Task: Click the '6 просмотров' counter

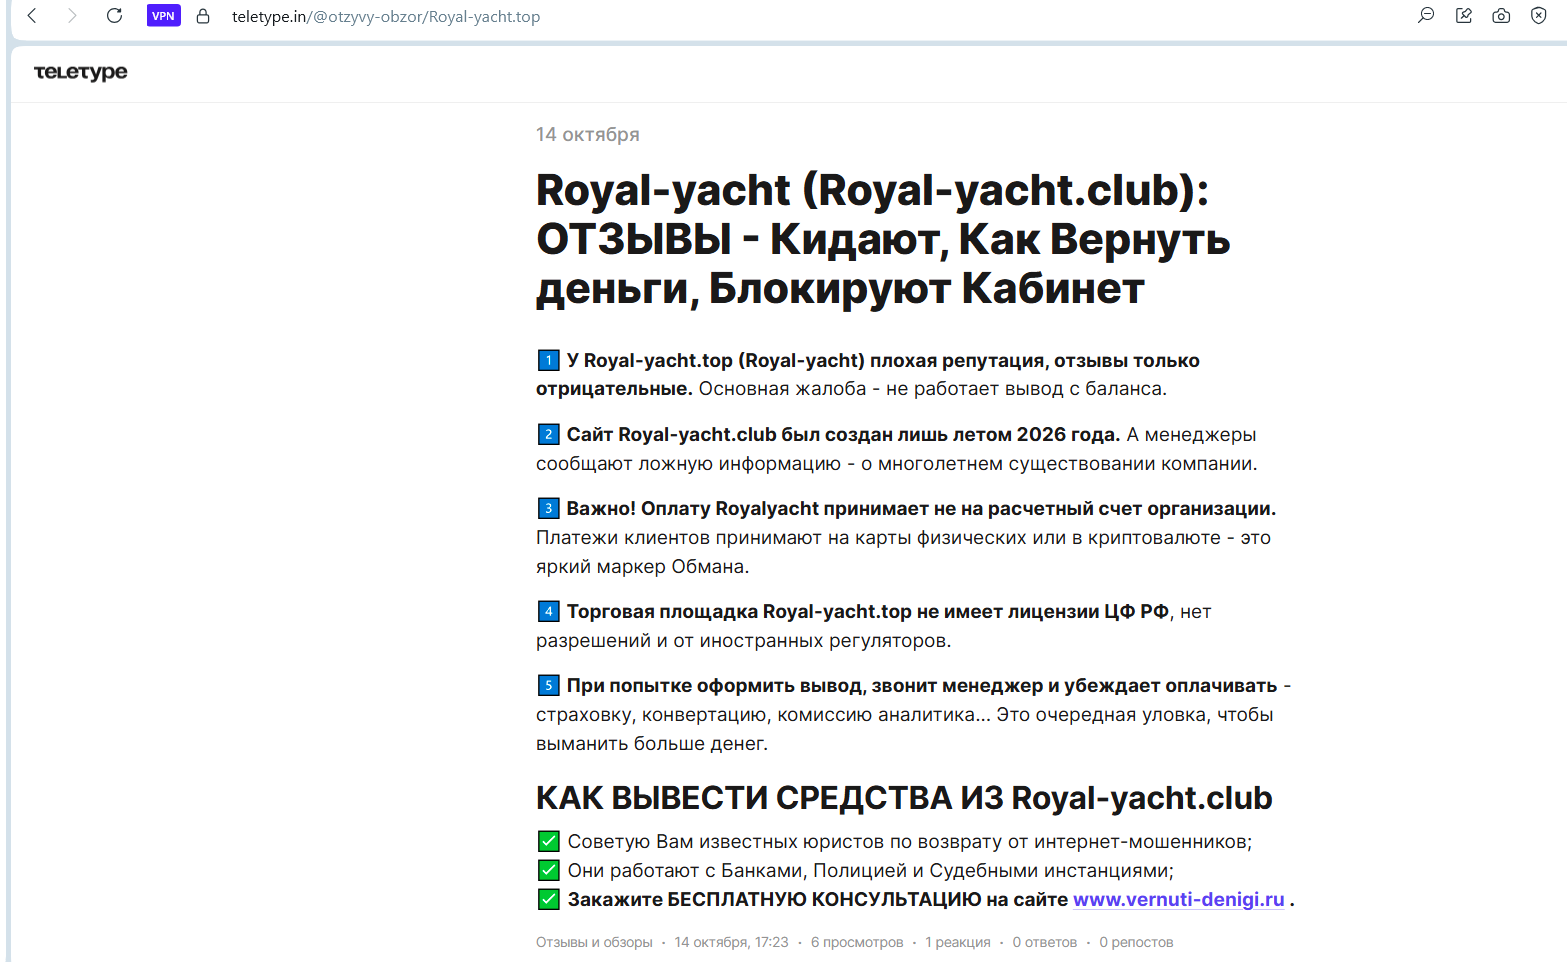Action: tap(857, 942)
